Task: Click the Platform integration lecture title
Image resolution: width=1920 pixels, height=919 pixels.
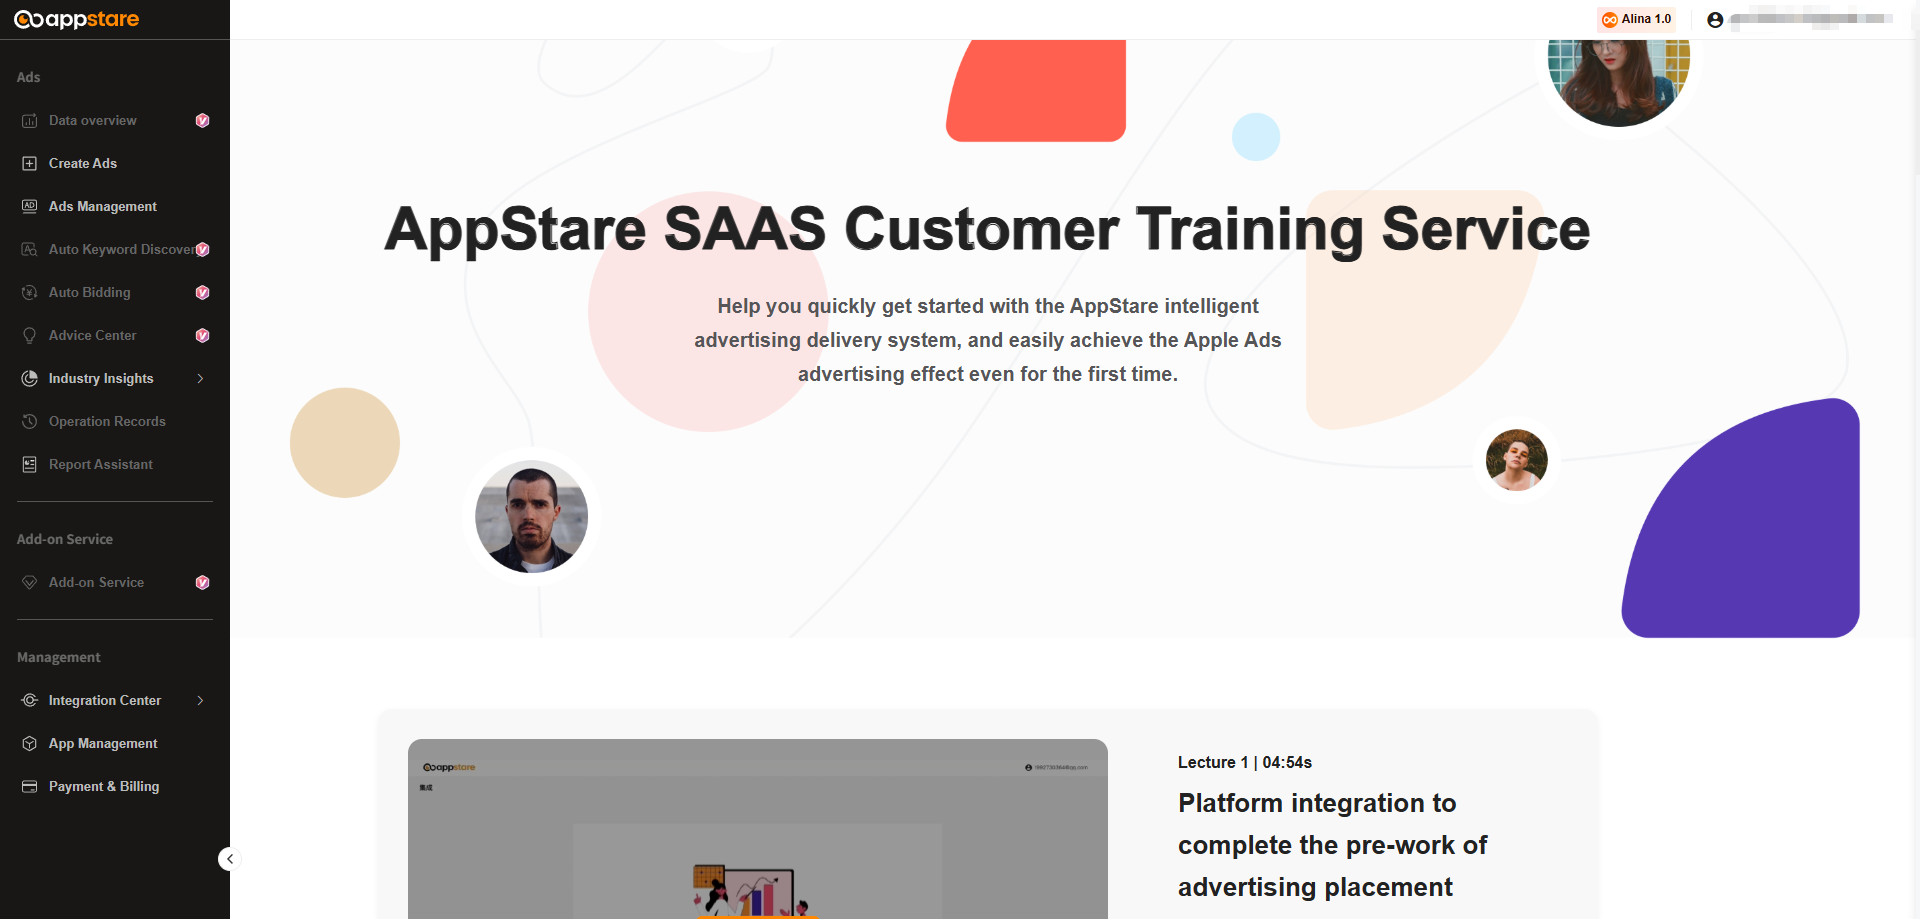Action: tap(1332, 845)
